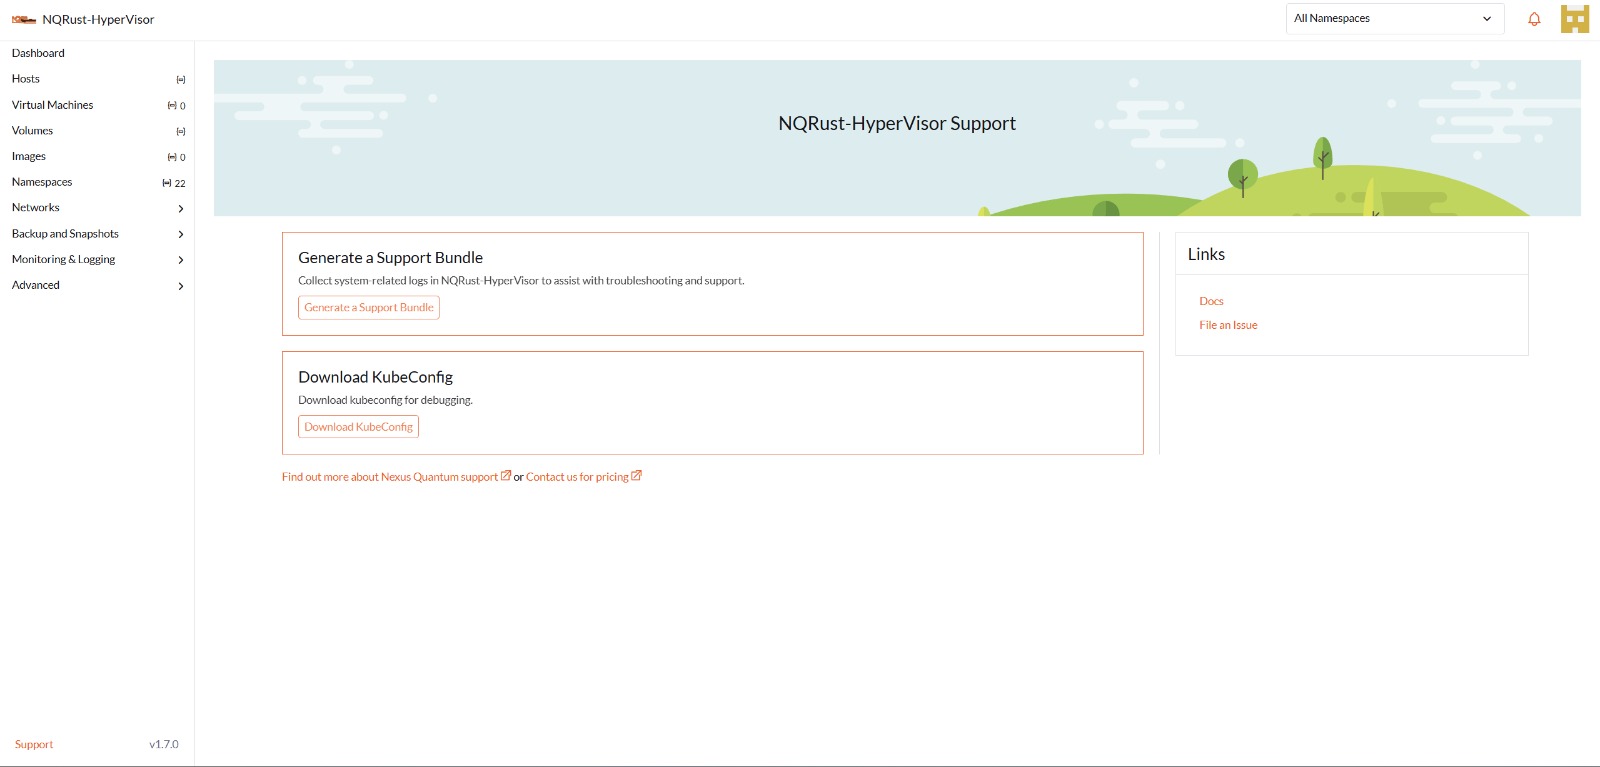Click the count badge icon beside Volumes

[181, 131]
